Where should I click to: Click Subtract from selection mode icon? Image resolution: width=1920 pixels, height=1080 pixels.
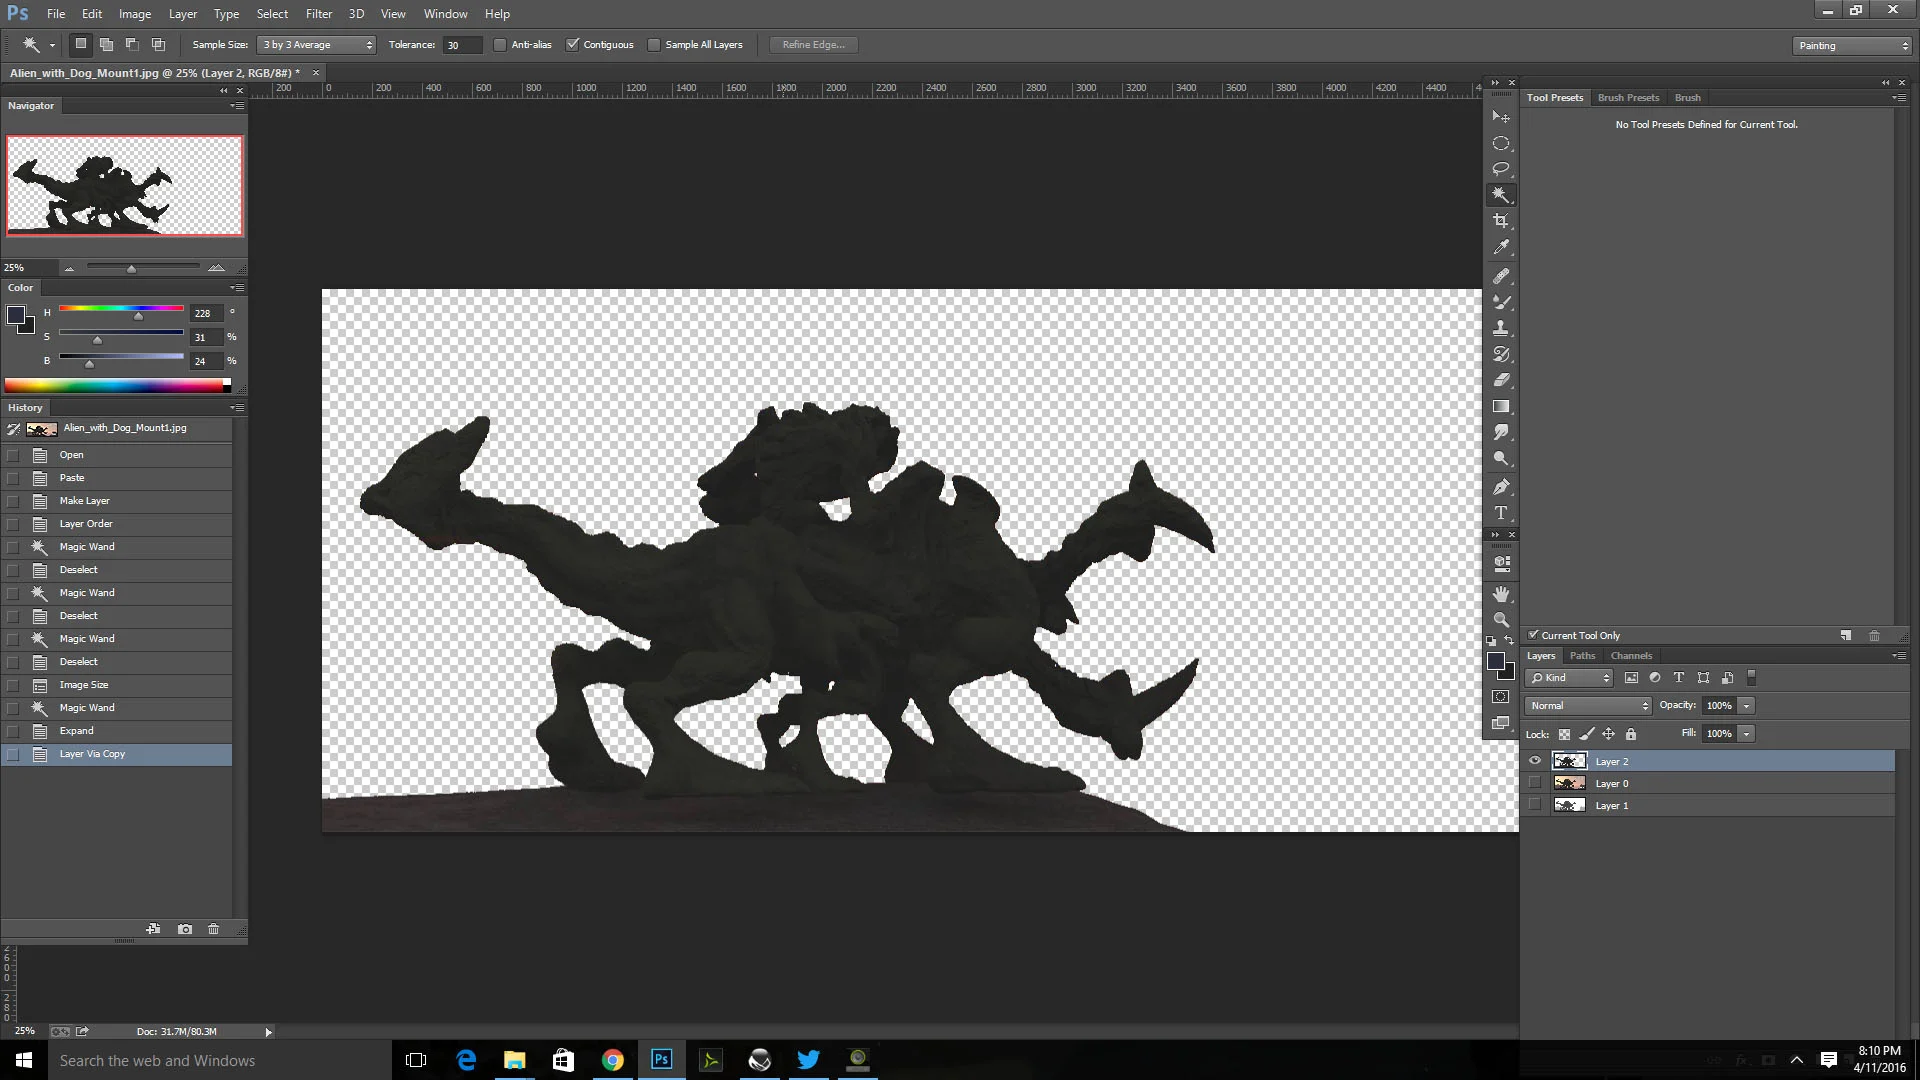(x=132, y=44)
